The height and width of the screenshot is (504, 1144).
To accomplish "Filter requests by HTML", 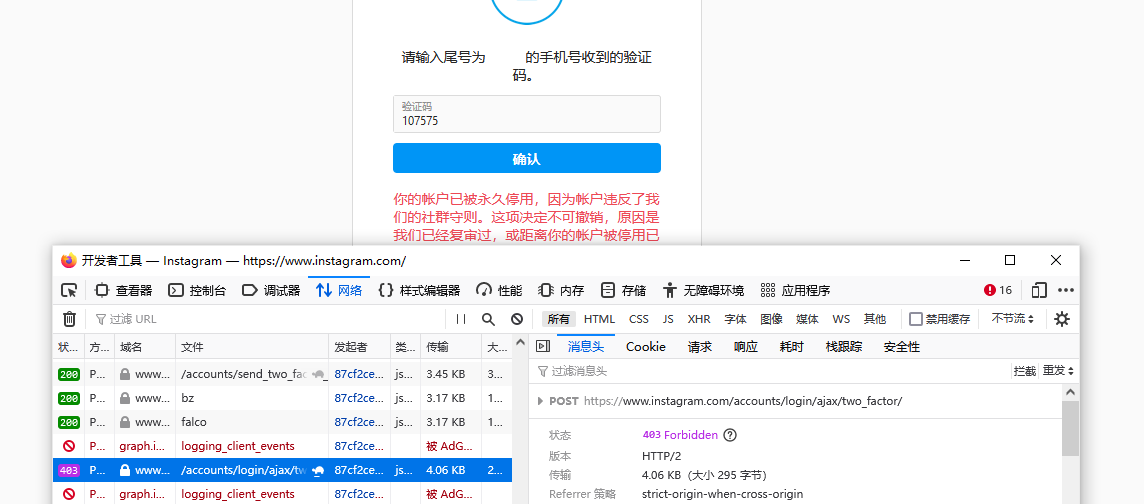I will click(600, 319).
